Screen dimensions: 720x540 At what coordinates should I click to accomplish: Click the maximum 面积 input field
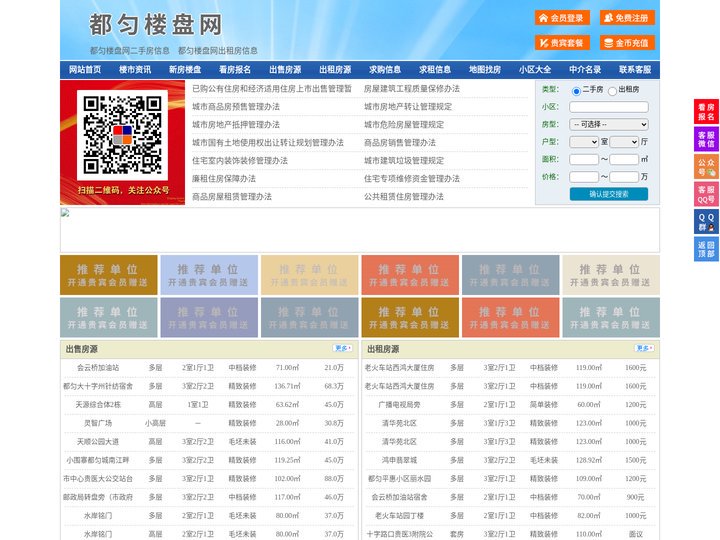pos(624,159)
